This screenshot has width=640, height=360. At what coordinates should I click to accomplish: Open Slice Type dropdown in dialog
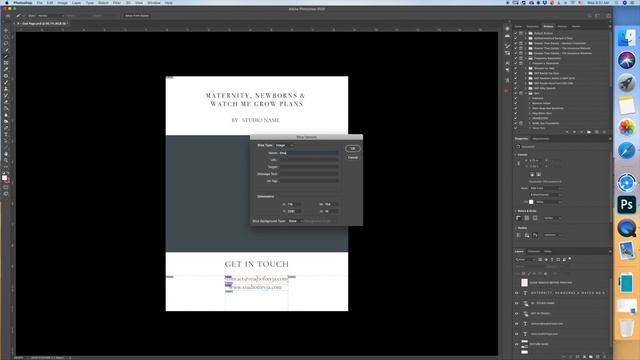284,145
